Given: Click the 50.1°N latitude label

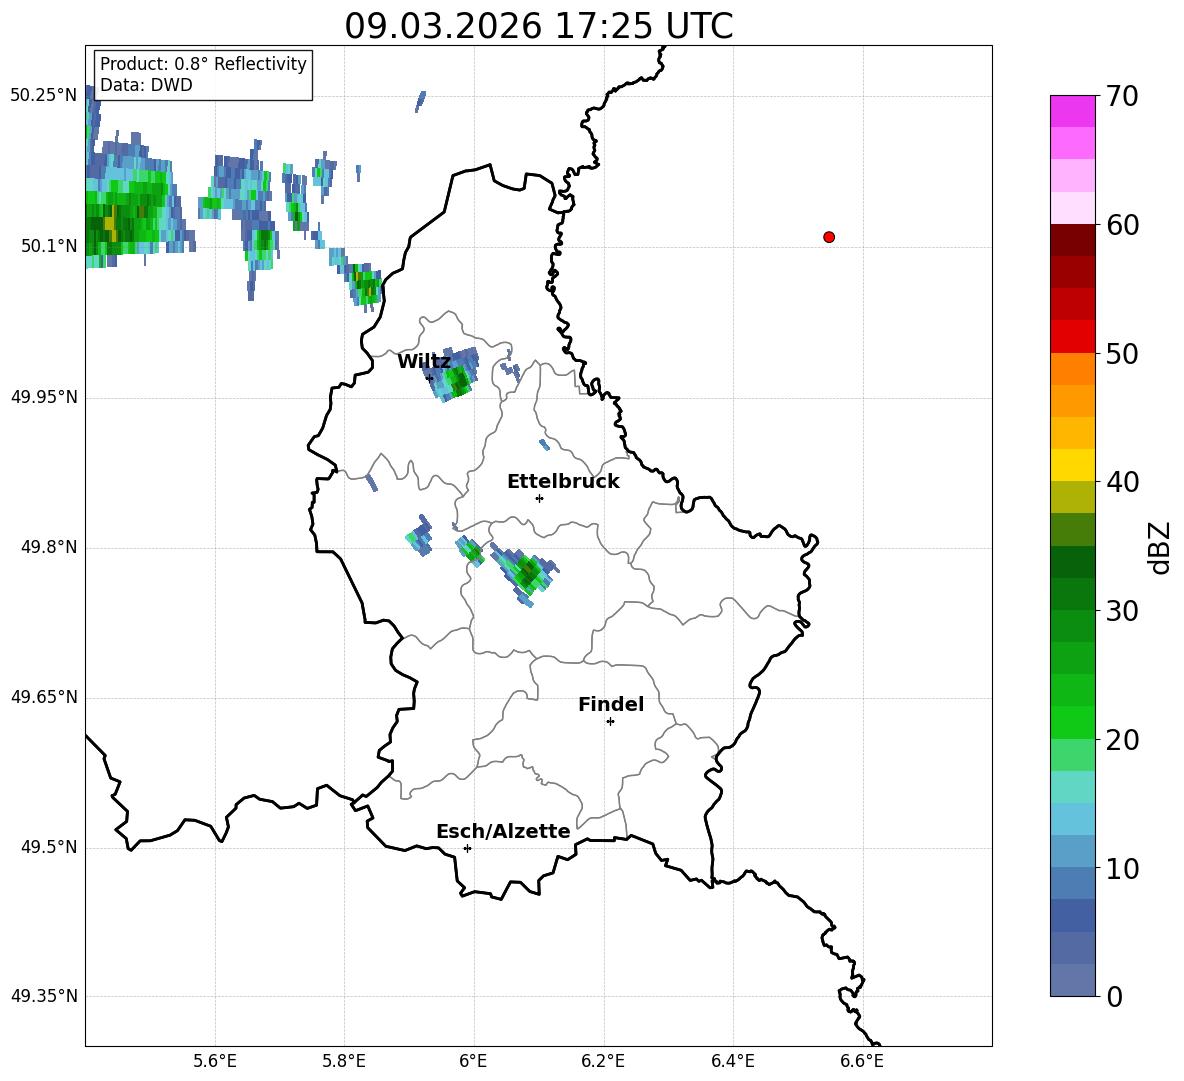Looking at the screenshot, I should click(49, 246).
